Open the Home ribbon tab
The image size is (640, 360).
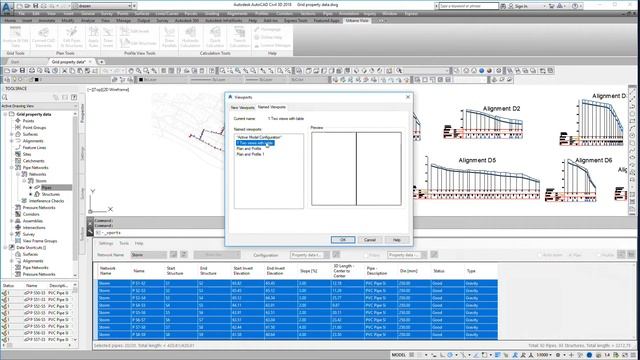click(x=10, y=20)
